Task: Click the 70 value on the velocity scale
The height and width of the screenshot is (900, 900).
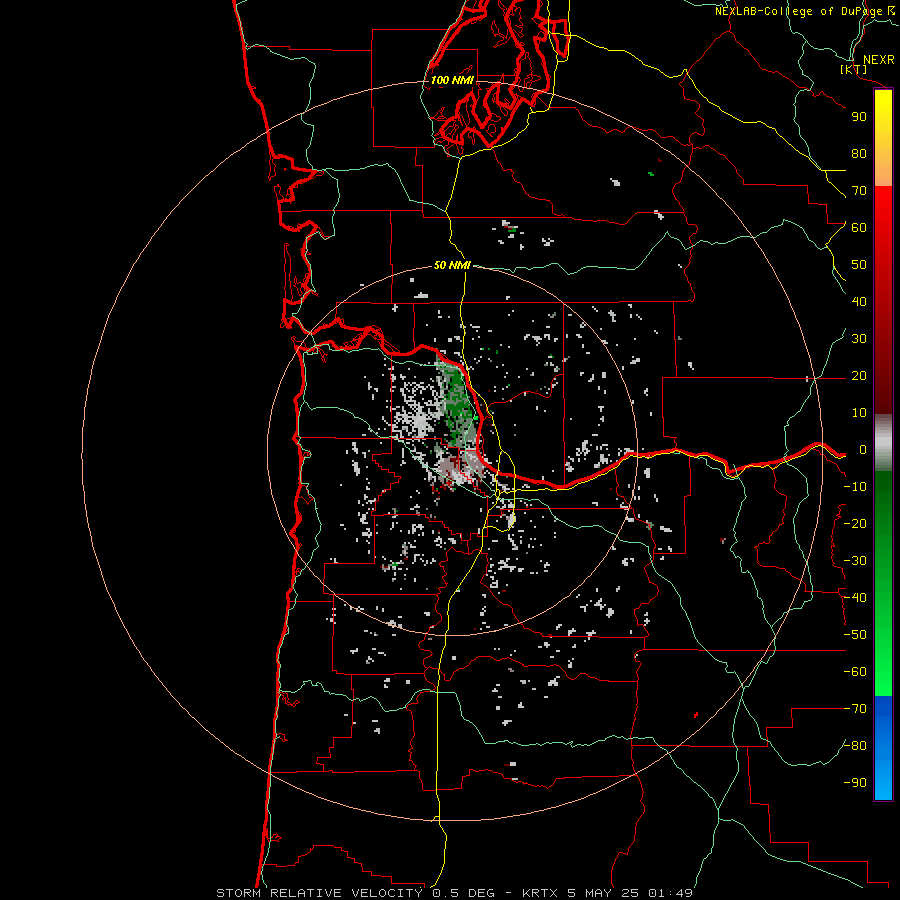Action: click(x=859, y=191)
